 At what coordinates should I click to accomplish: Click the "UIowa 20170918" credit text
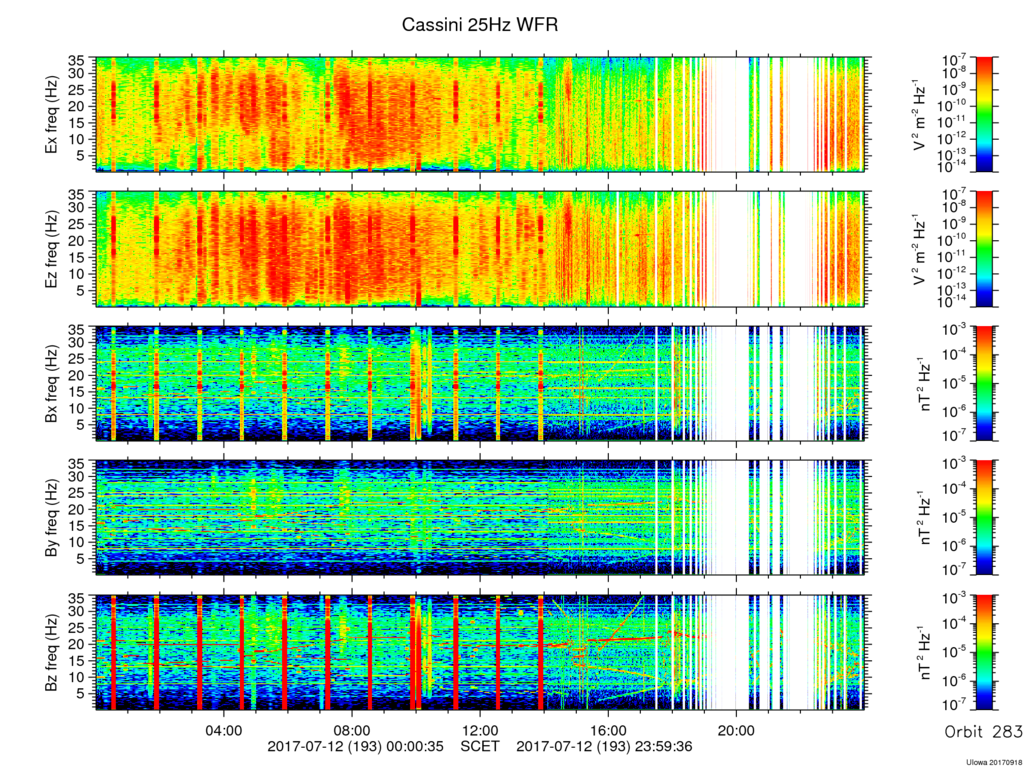[x=993, y=762]
